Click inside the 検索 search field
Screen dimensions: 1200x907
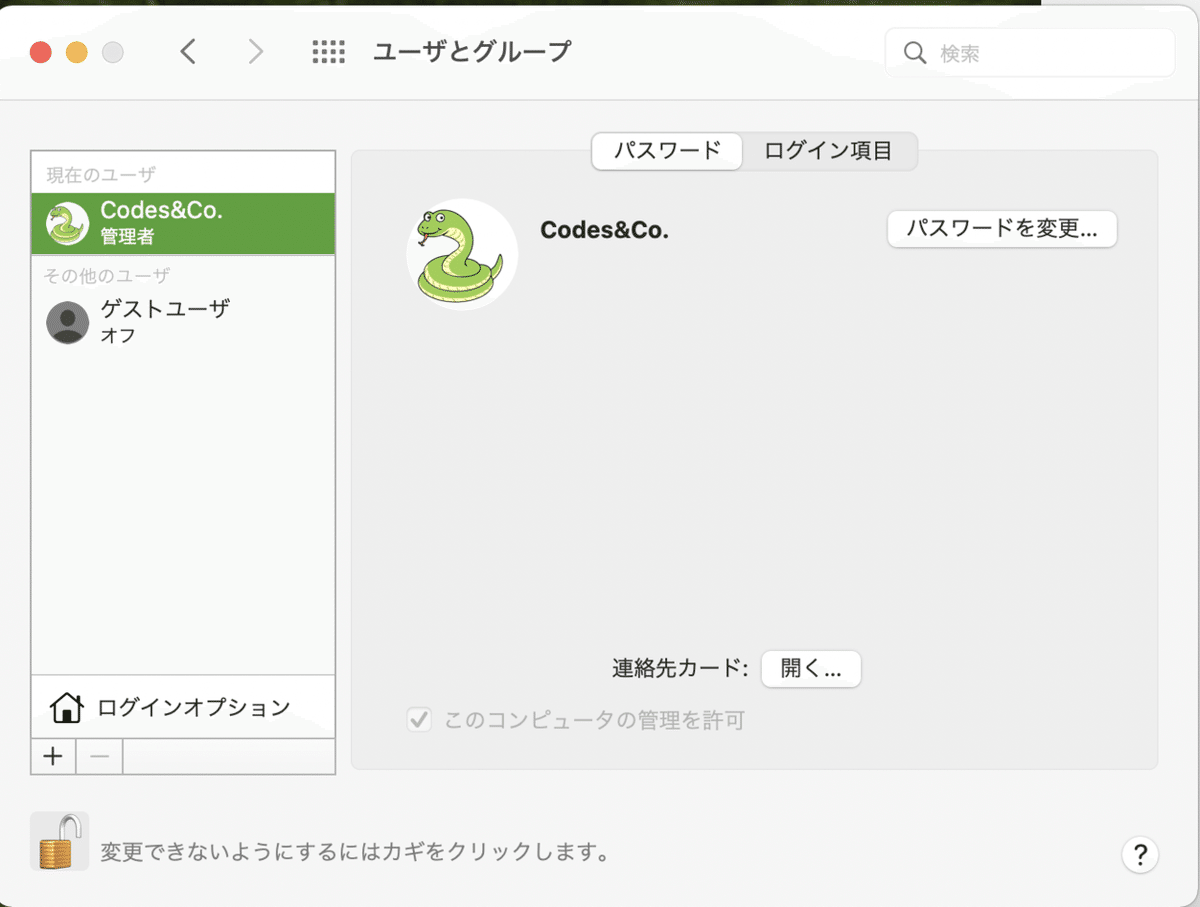[1030, 52]
